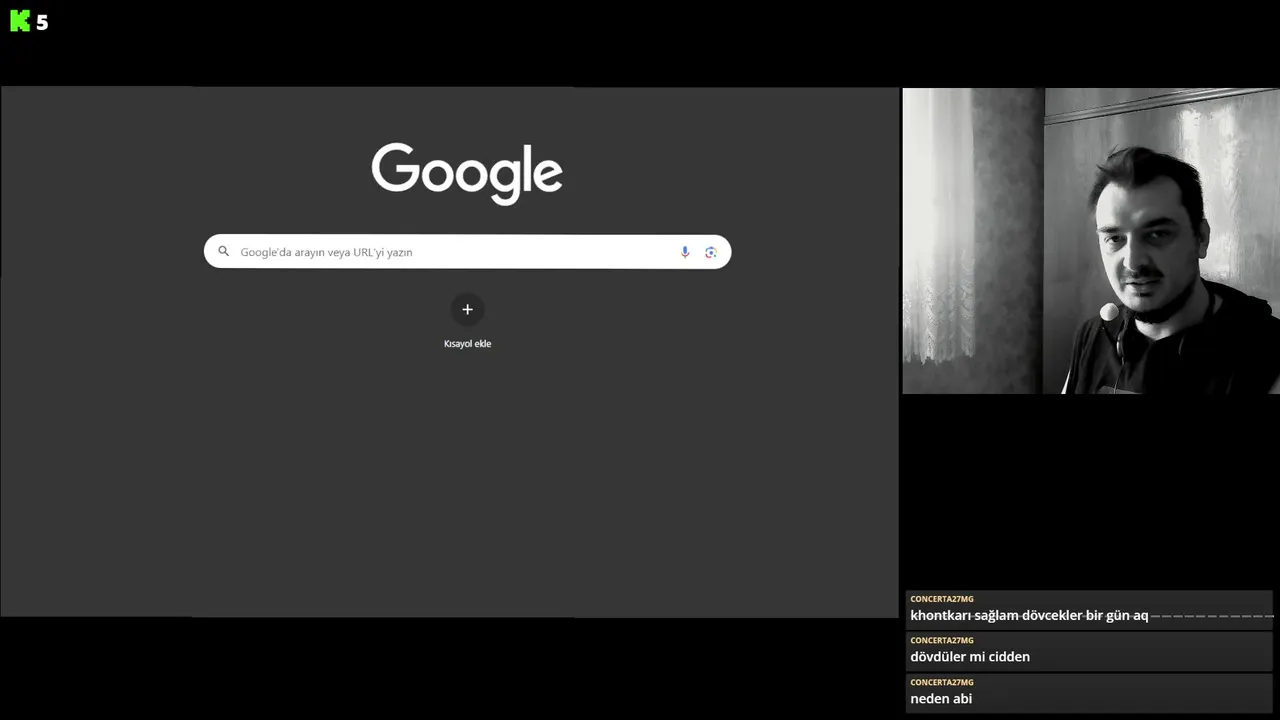This screenshot has width=1280, height=720.
Task: Start voice search with microphone icon
Action: (x=685, y=252)
